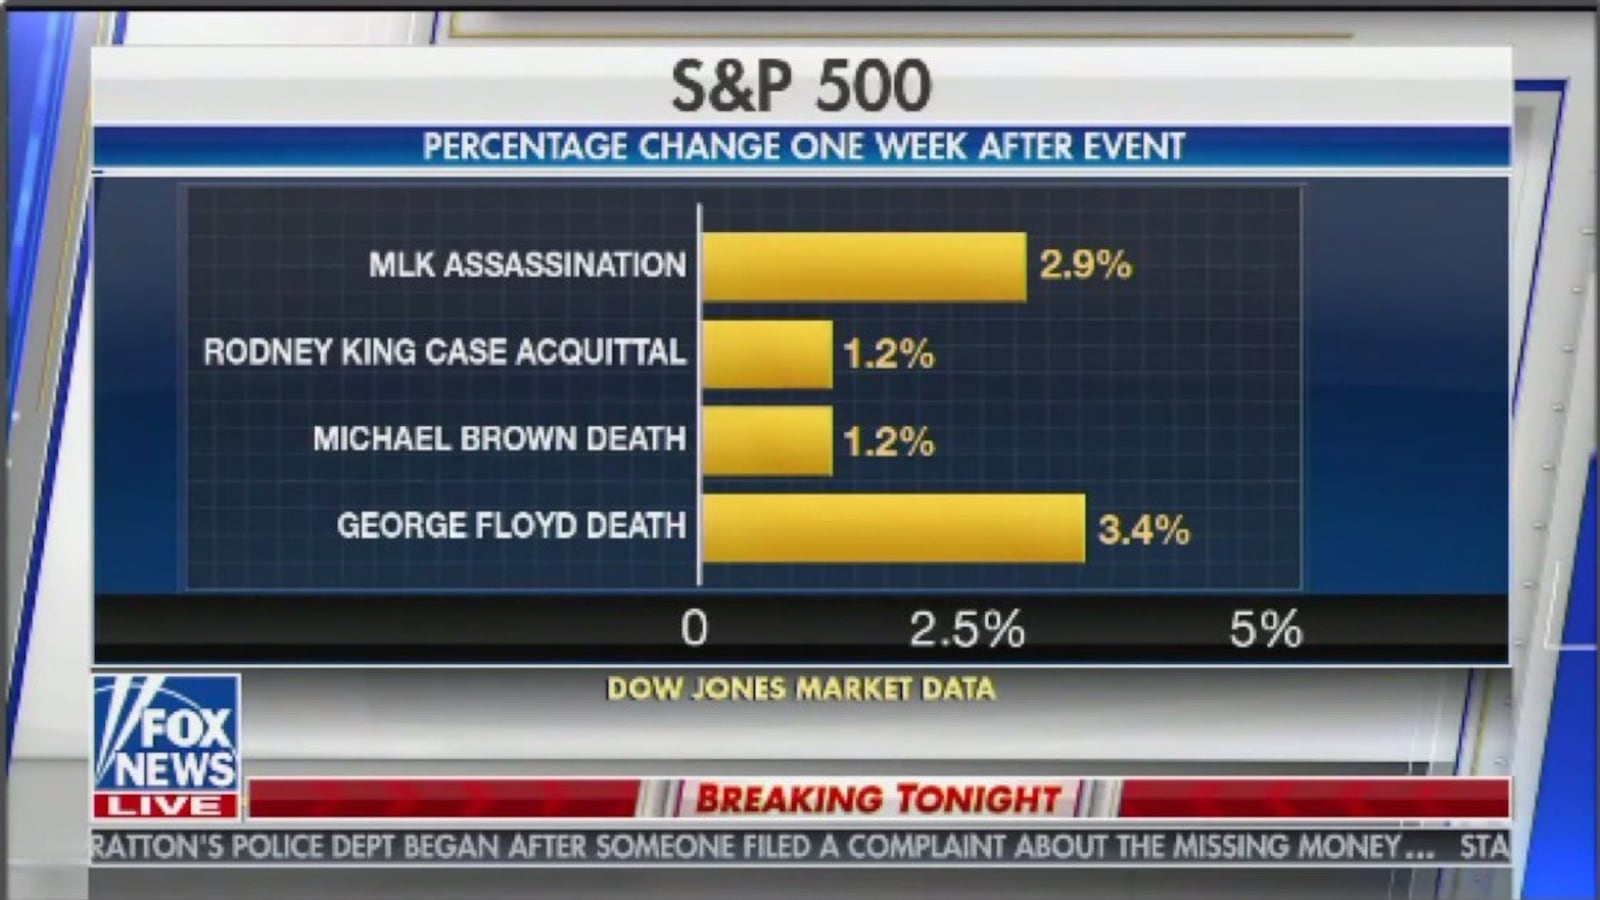1600x900 pixels.
Task: Click the MLK Assassination label text
Action: pyautogui.click(x=527, y=265)
